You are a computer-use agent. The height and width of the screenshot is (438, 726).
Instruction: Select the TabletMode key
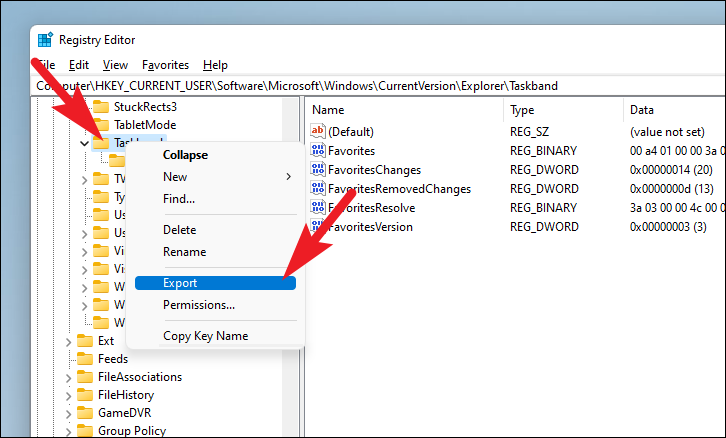[x=145, y=125]
